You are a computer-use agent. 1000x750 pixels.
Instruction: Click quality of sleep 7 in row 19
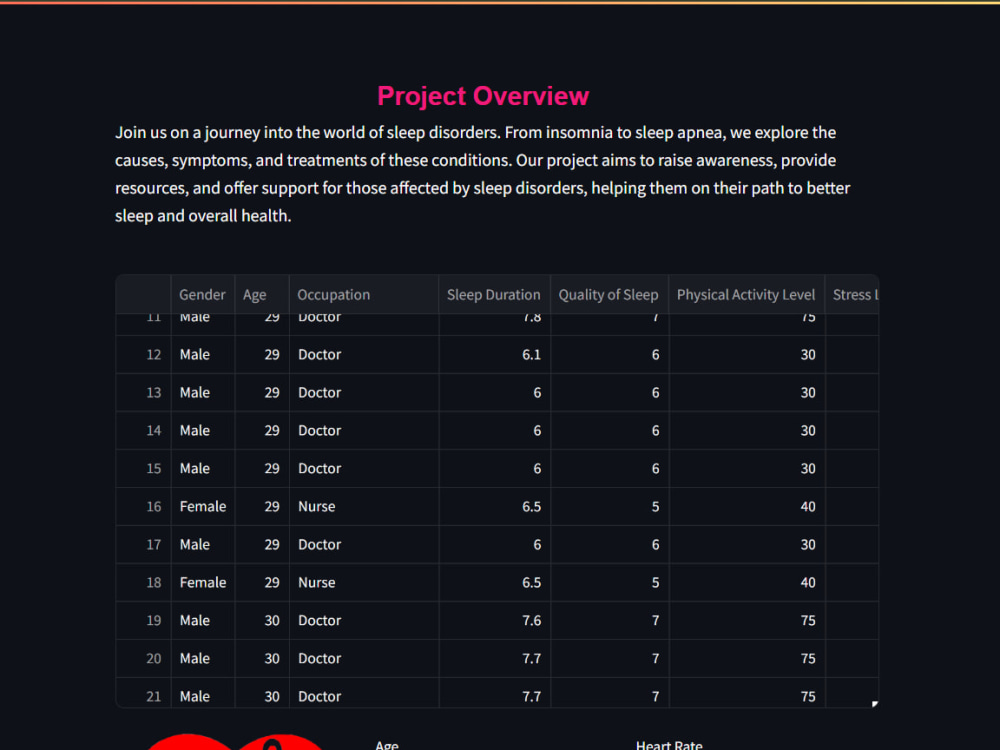click(x=609, y=621)
